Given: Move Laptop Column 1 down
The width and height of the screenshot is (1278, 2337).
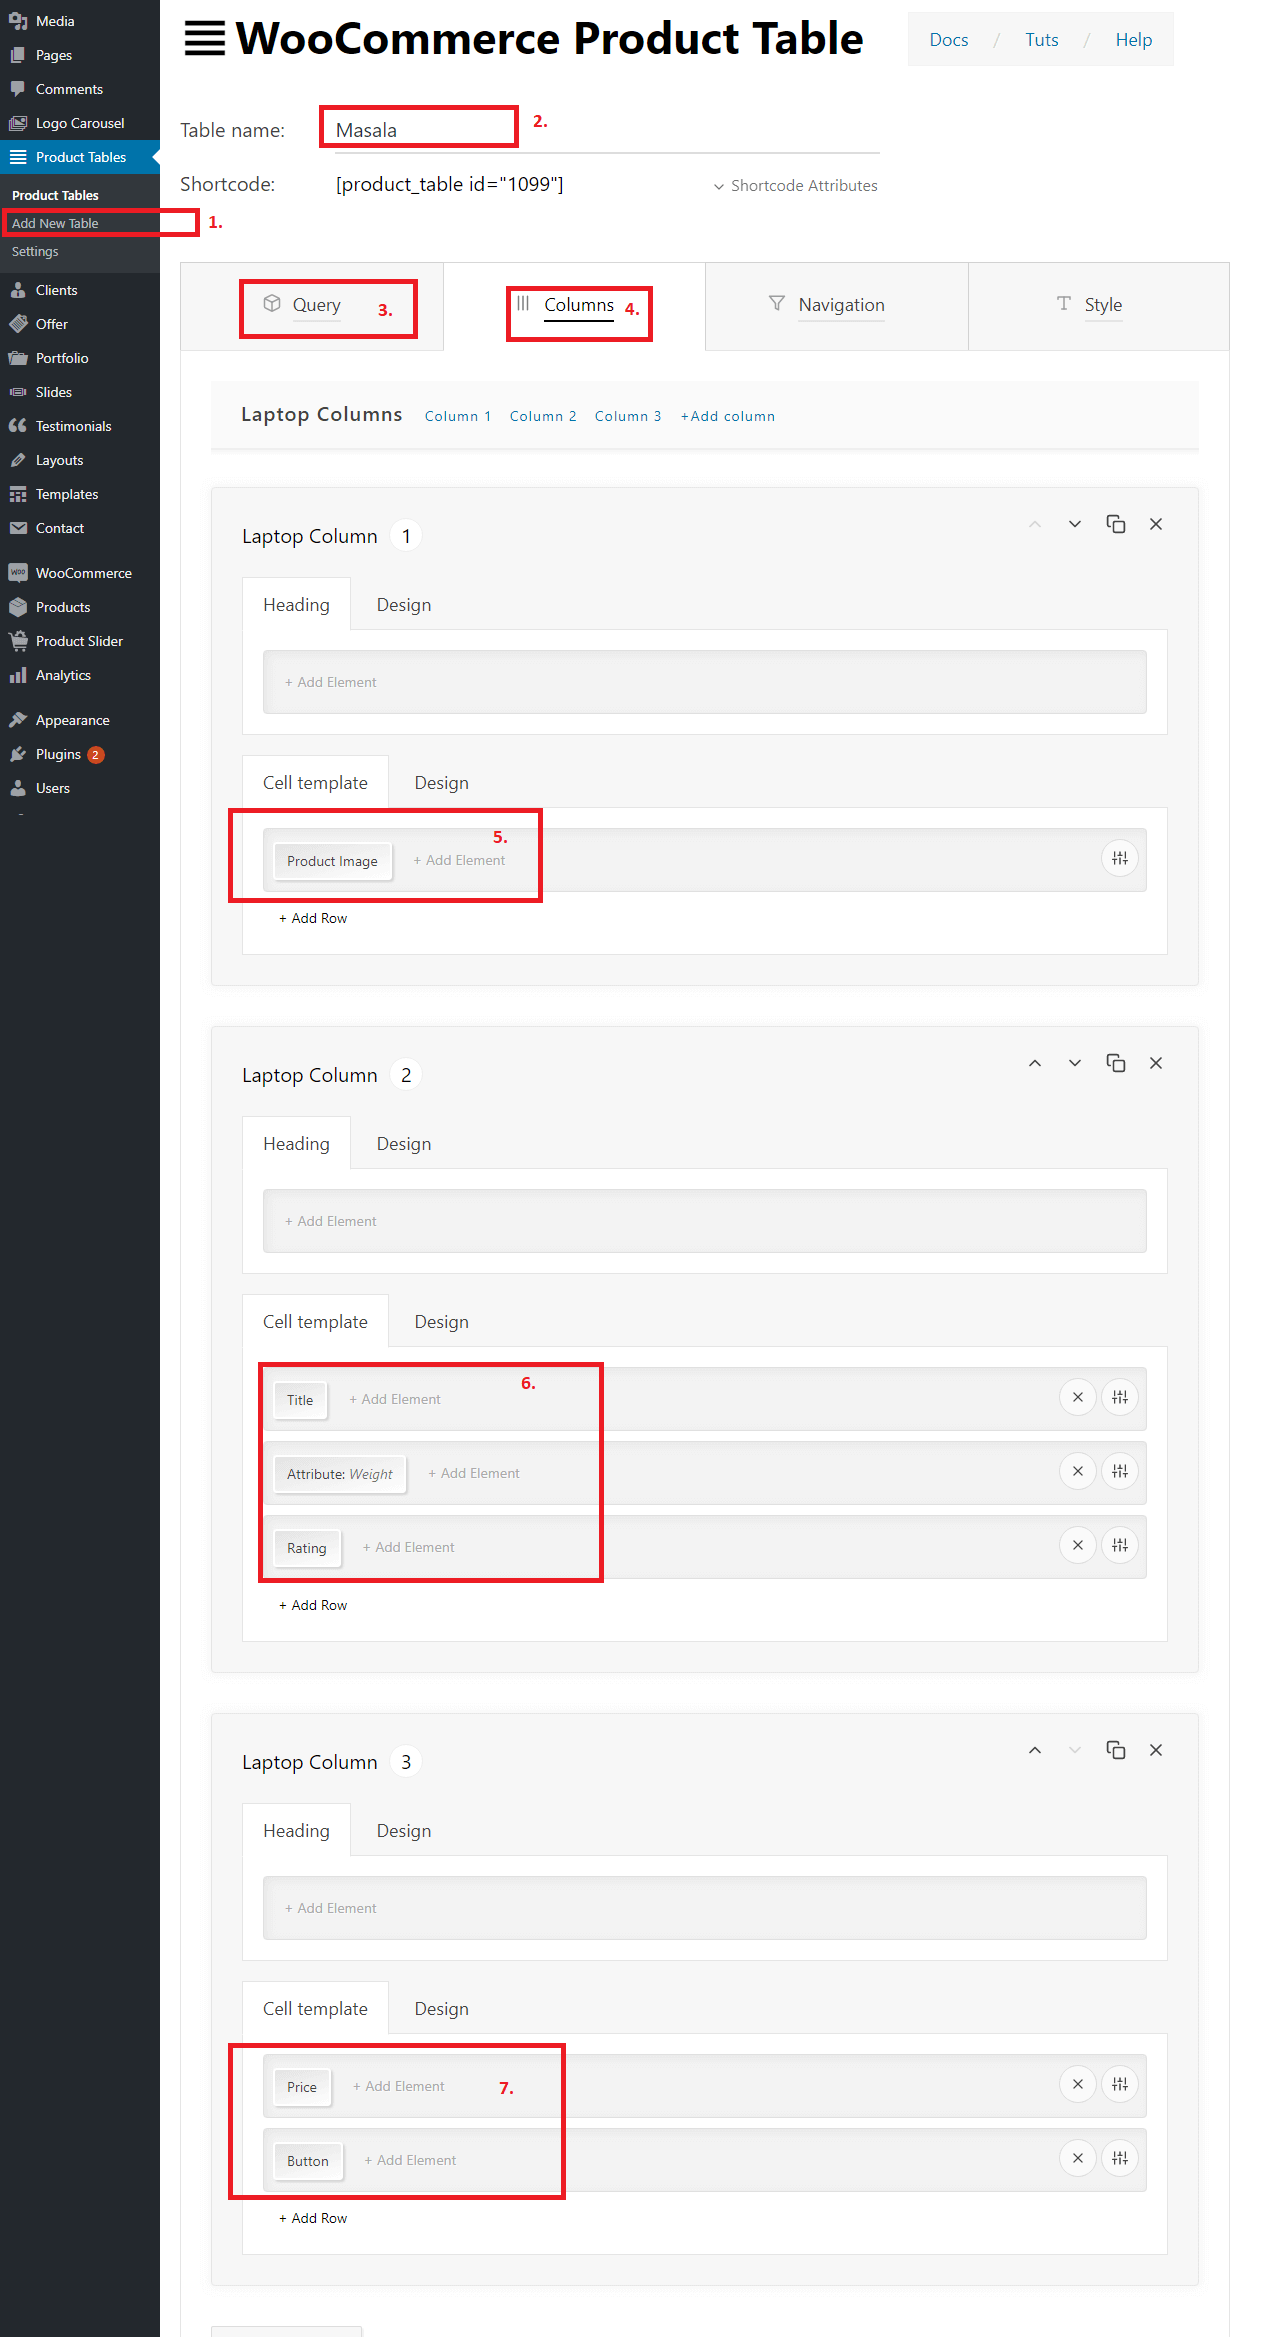Looking at the screenshot, I should pyautogui.click(x=1075, y=524).
